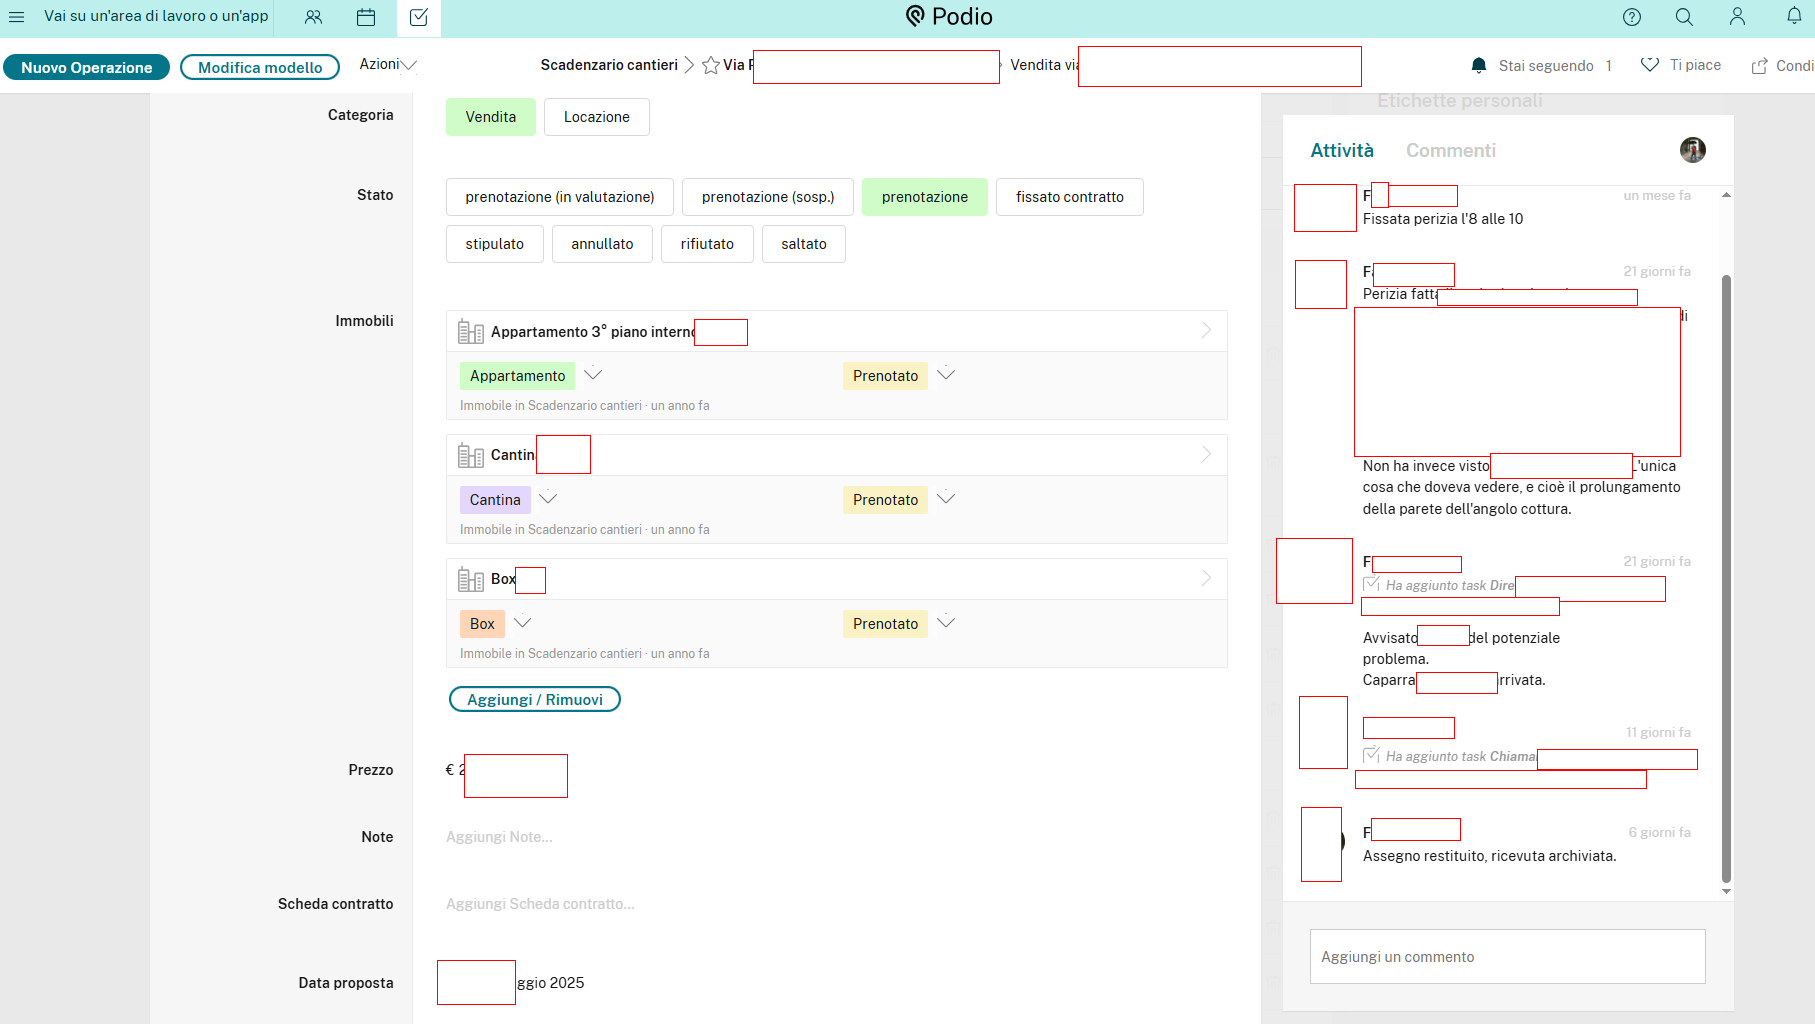Open the contacts people icon
Viewport: 1815px width, 1024px height.
tap(313, 17)
